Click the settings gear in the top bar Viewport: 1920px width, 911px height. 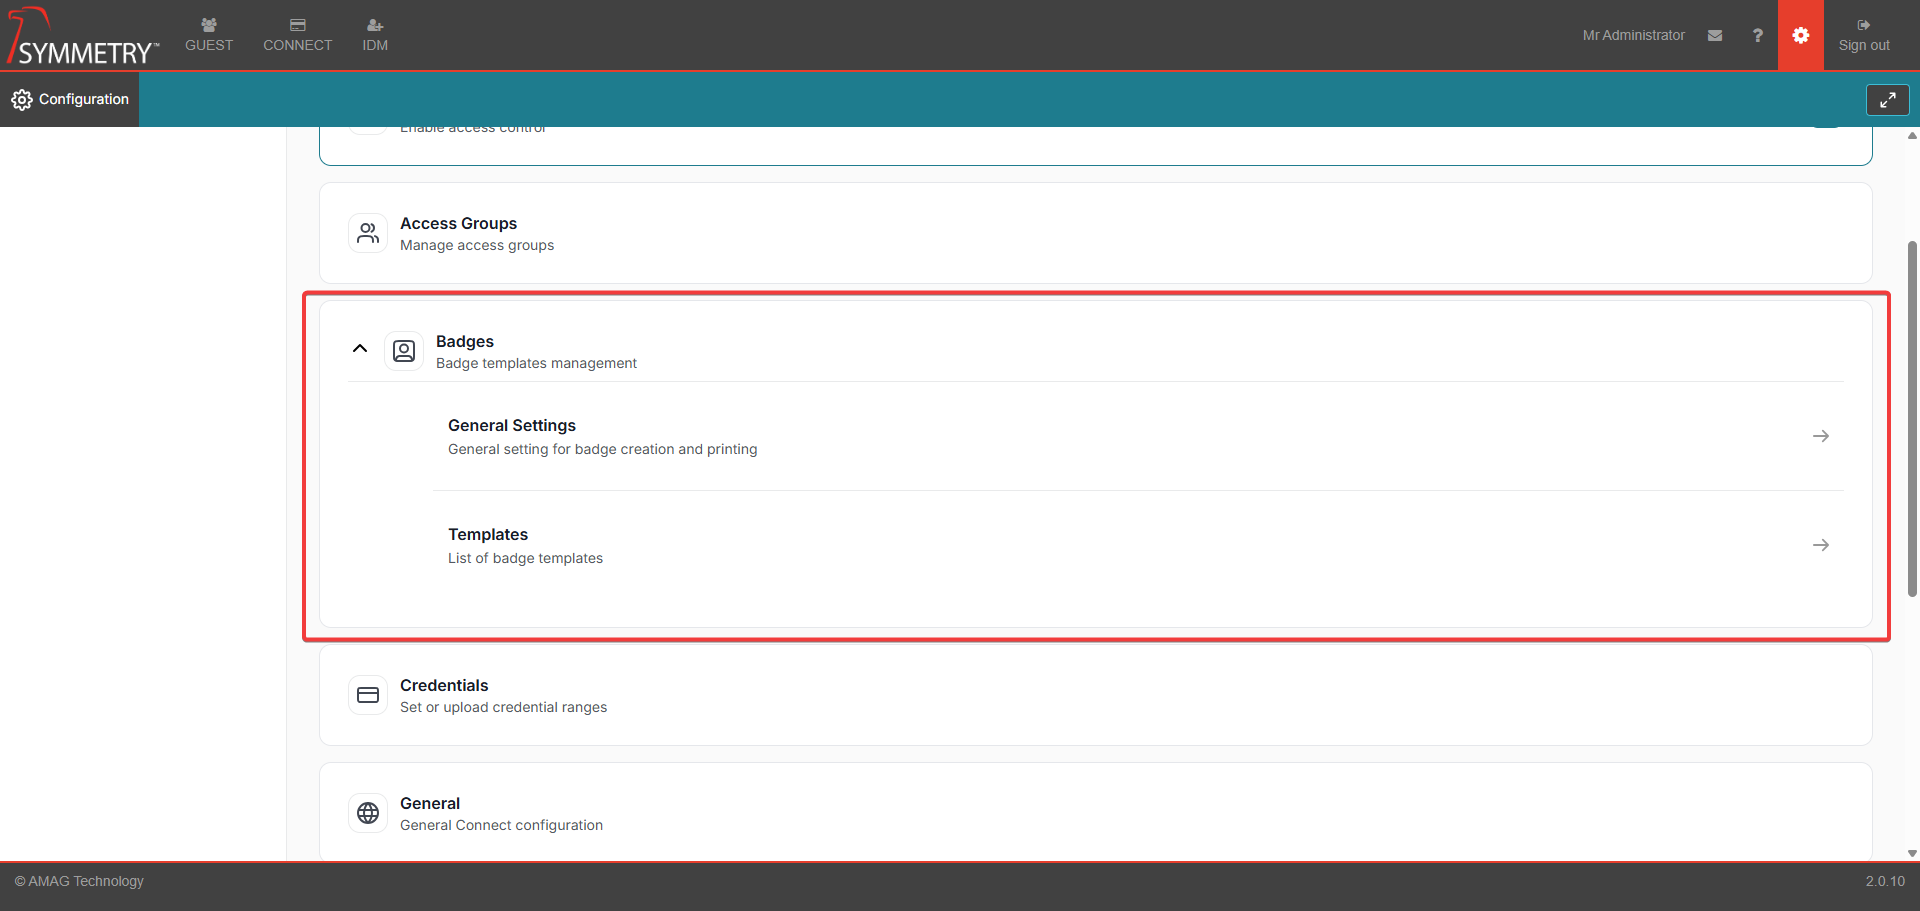[x=1801, y=35]
